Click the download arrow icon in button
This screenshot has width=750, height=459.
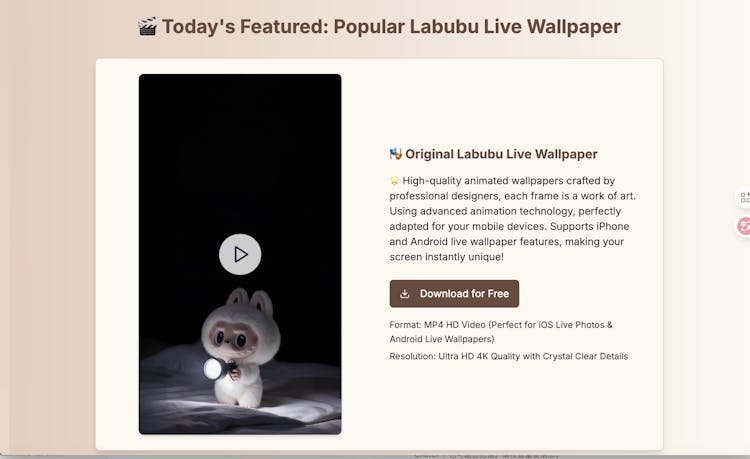tap(405, 294)
